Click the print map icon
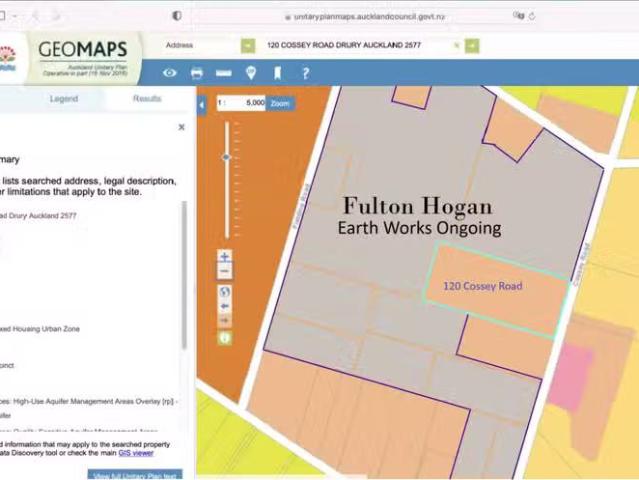Viewport: 639px width, 480px height. (197, 73)
